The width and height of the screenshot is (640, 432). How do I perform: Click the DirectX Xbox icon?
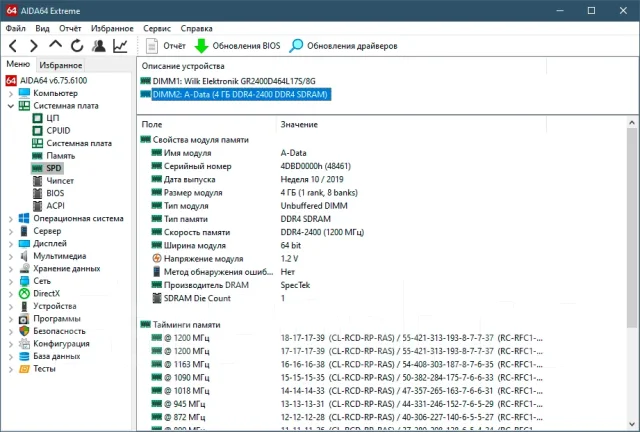(x=24, y=294)
